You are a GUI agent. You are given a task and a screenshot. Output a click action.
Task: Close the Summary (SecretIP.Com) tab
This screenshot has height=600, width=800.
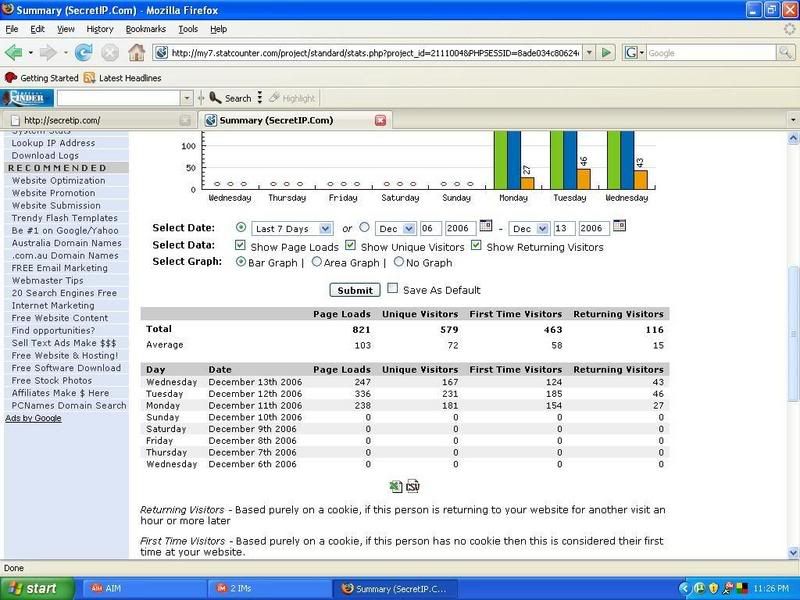point(380,120)
